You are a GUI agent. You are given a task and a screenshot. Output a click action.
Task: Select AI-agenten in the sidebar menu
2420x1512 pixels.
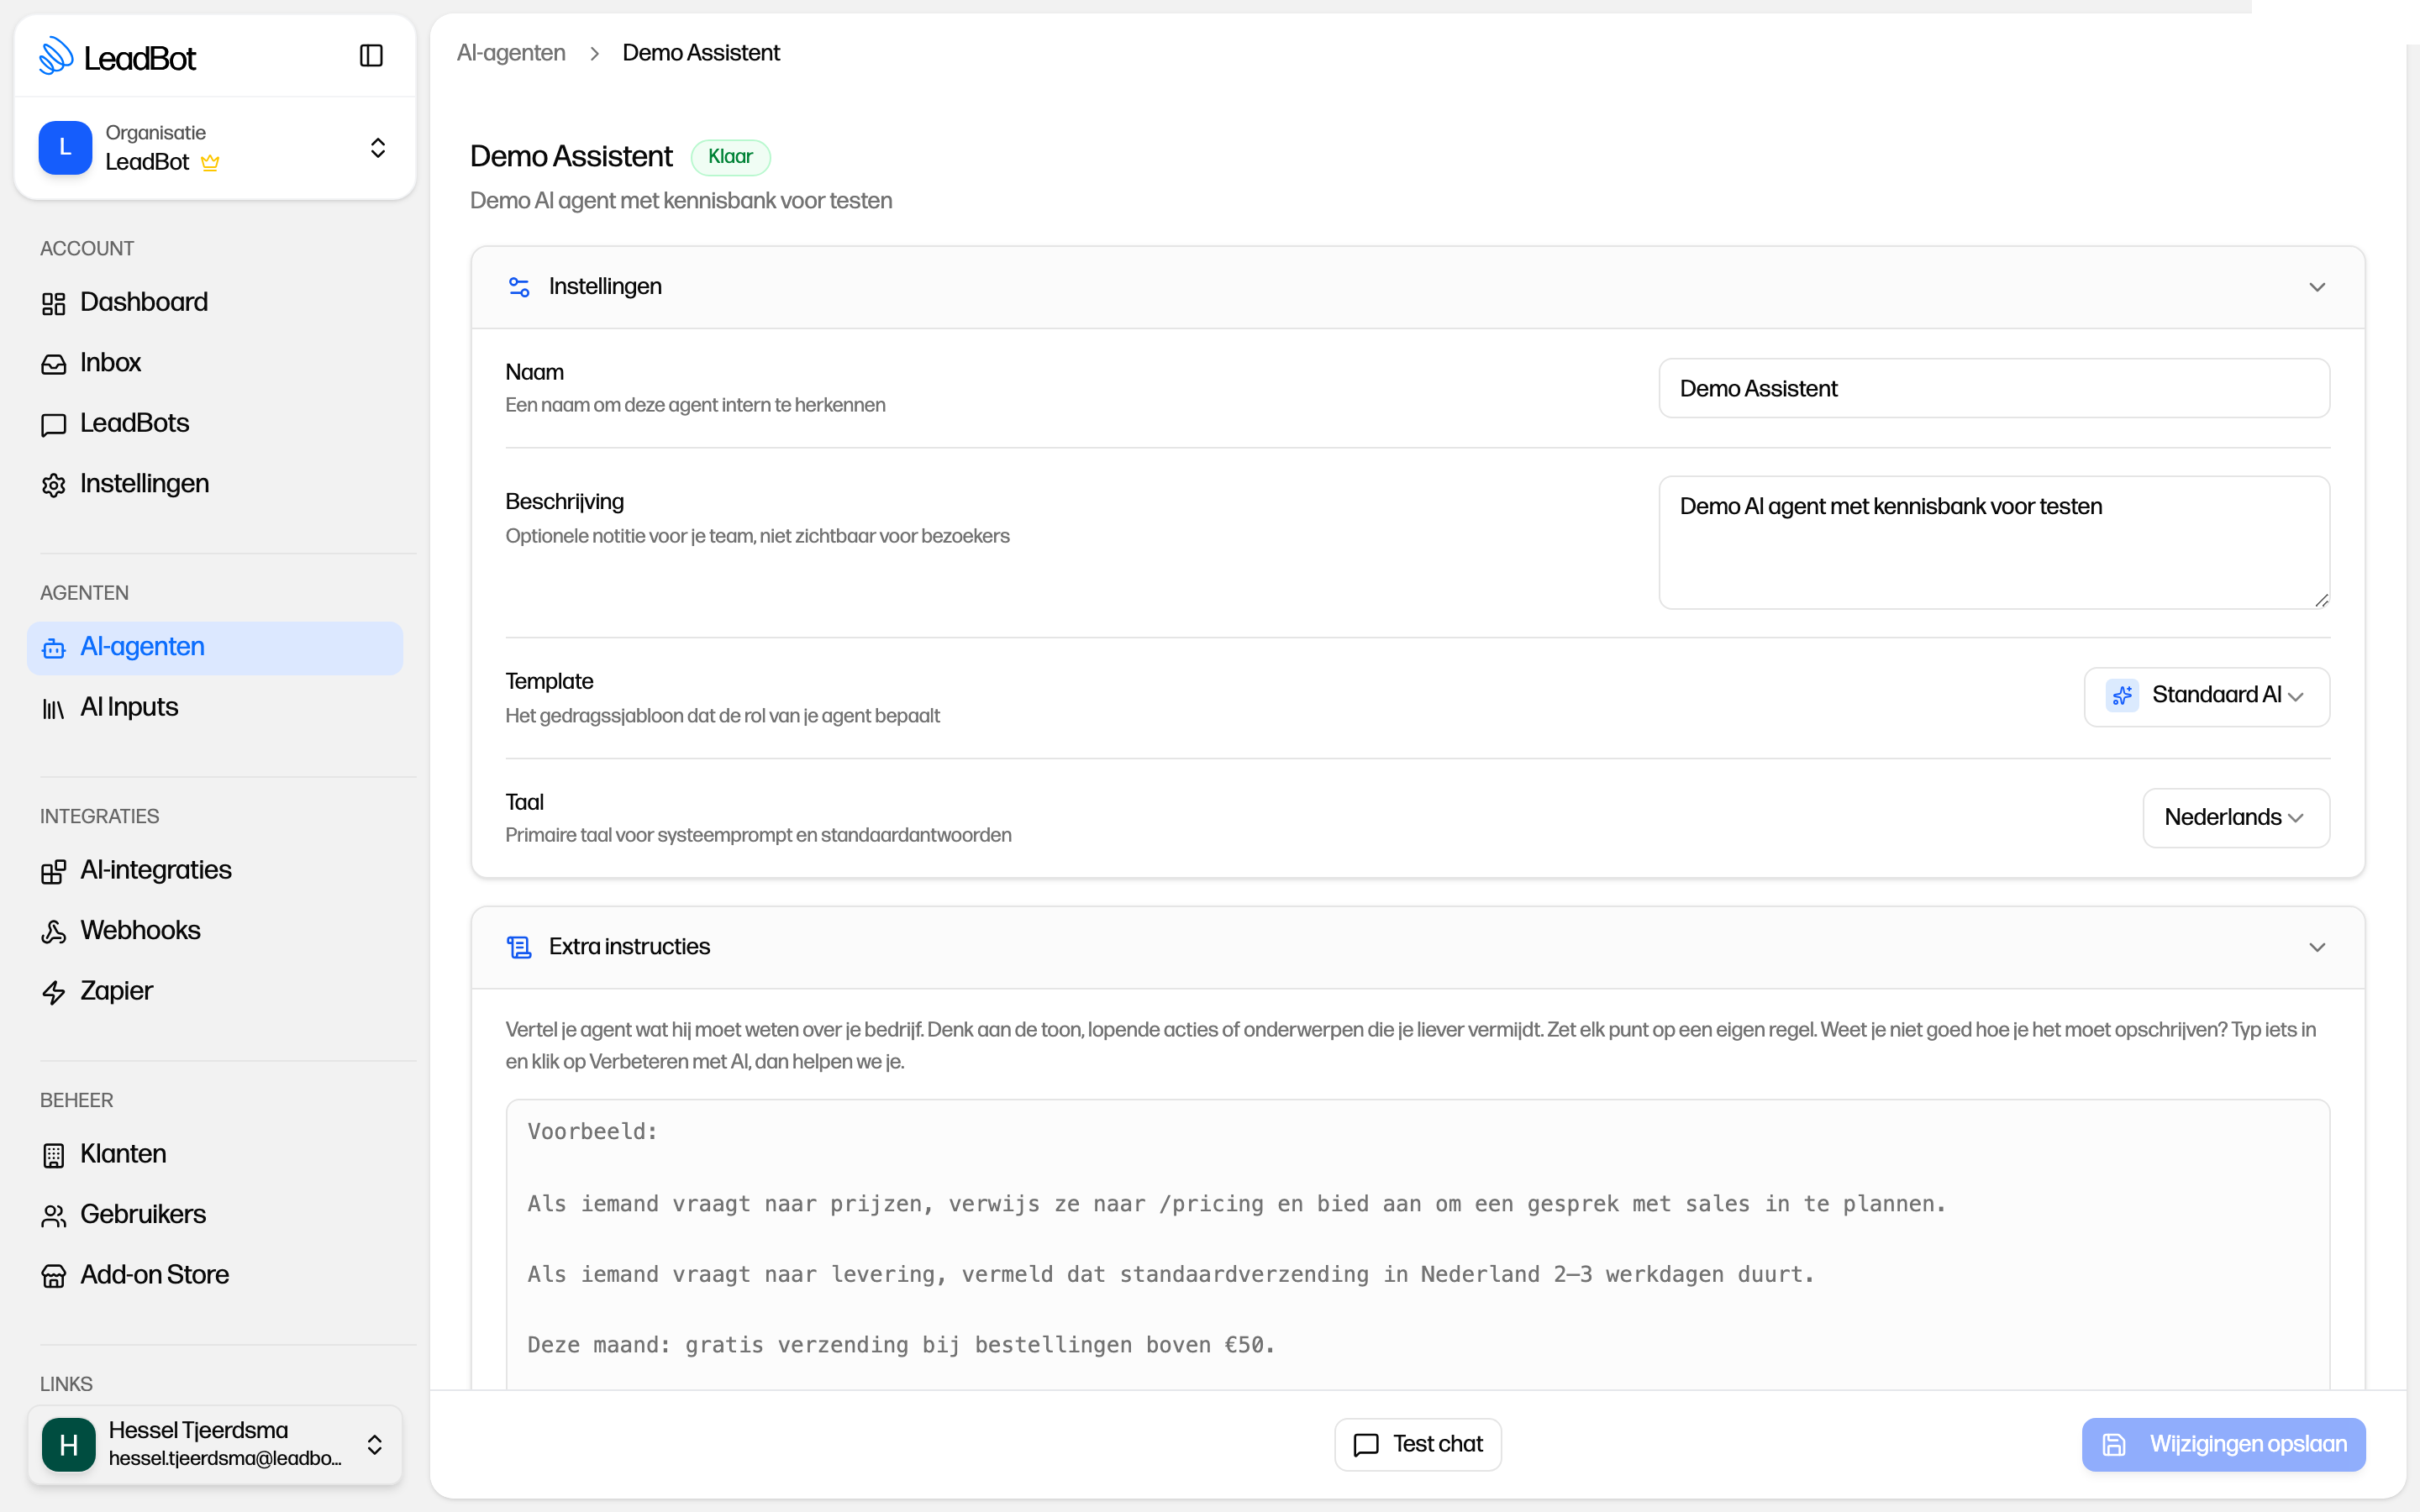tap(215, 647)
